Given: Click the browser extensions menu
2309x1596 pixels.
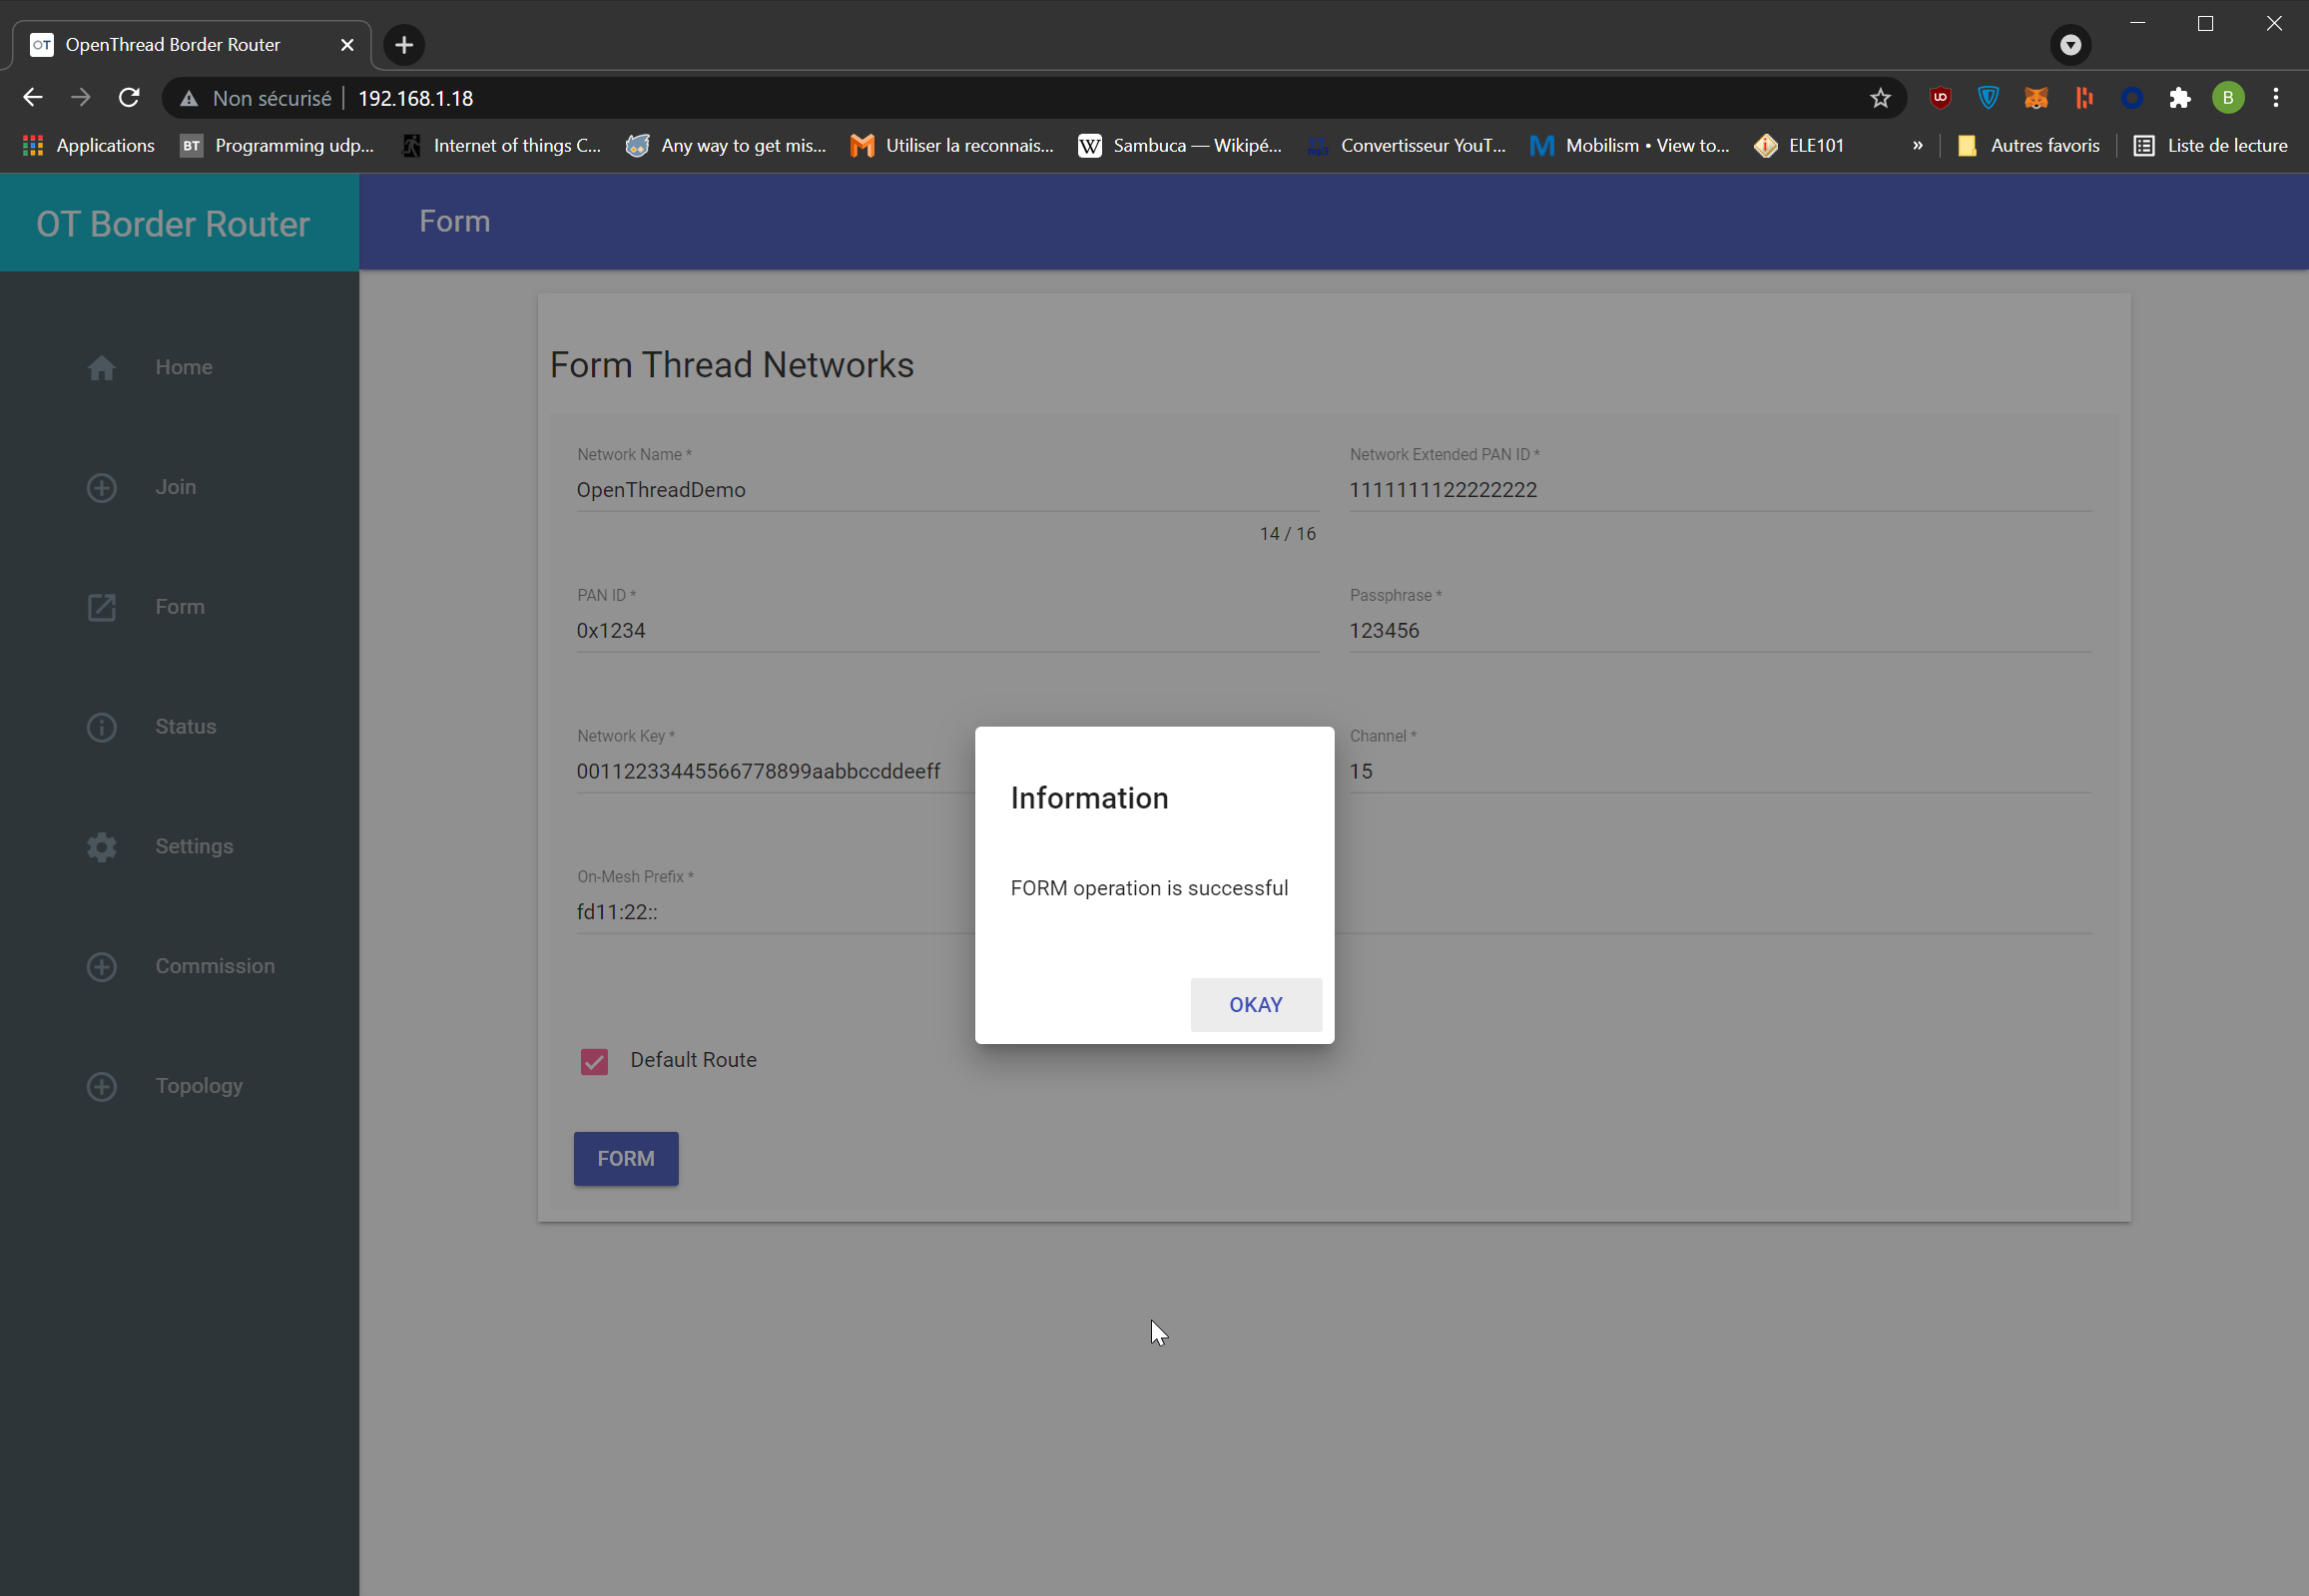Looking at the screenshot, I should pyautogui.click(x=2181, y=98).
